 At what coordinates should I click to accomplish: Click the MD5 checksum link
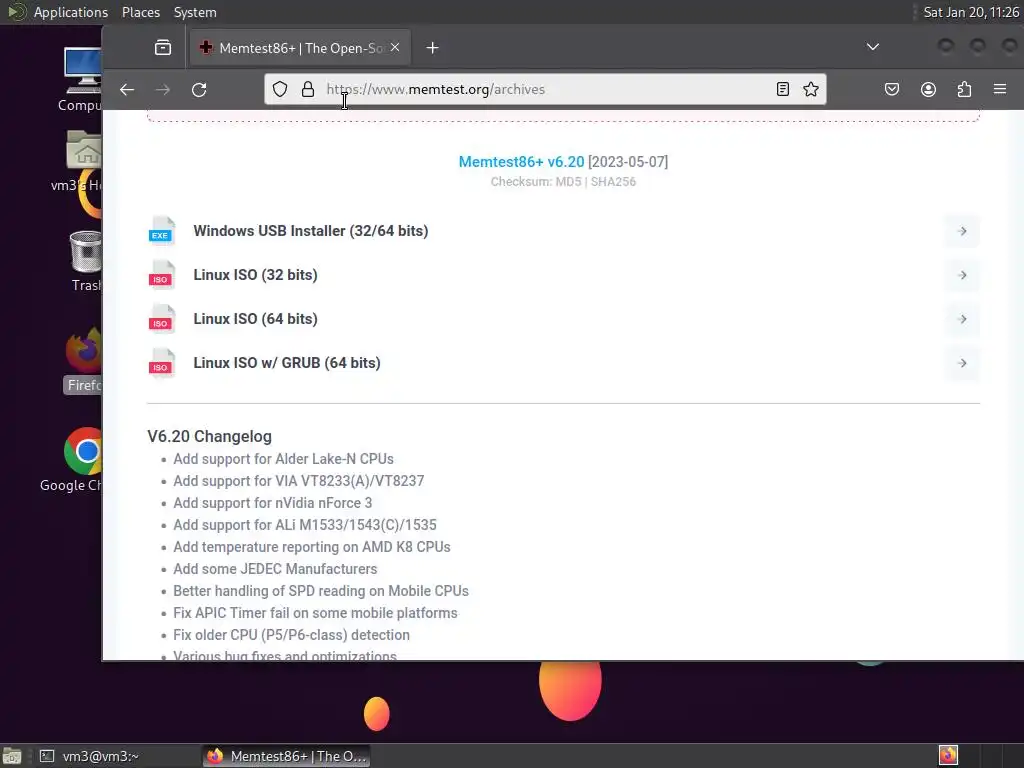pos(568,182)
